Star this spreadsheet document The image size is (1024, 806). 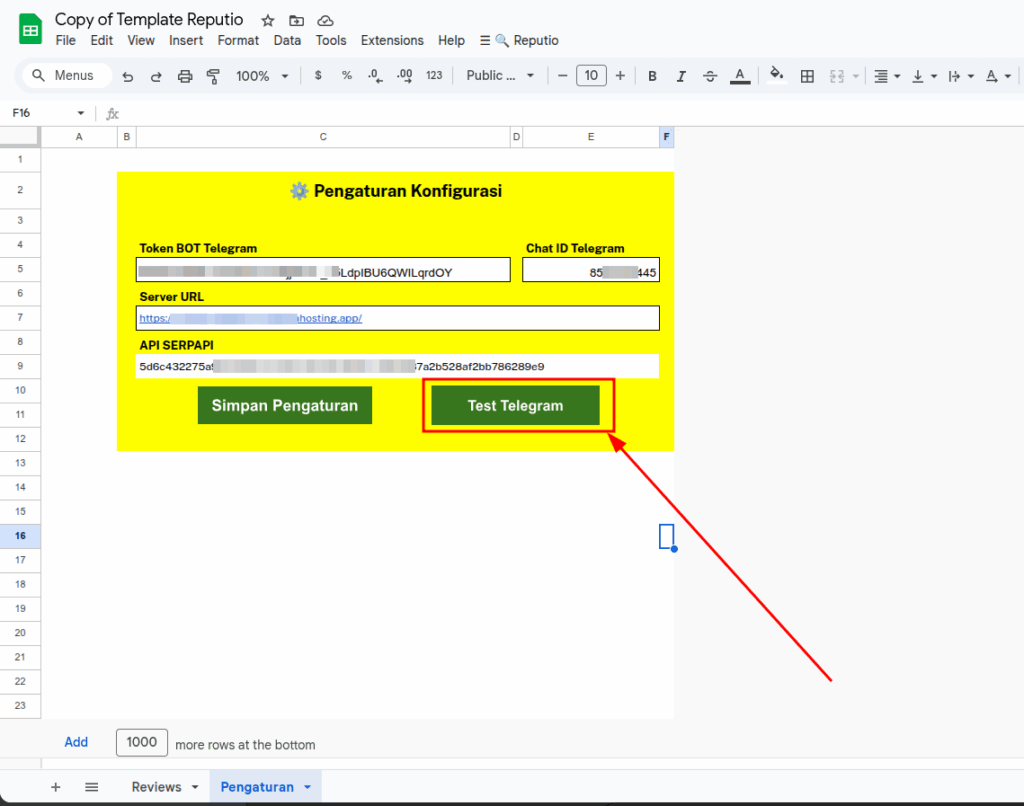(x=267, y=21)
